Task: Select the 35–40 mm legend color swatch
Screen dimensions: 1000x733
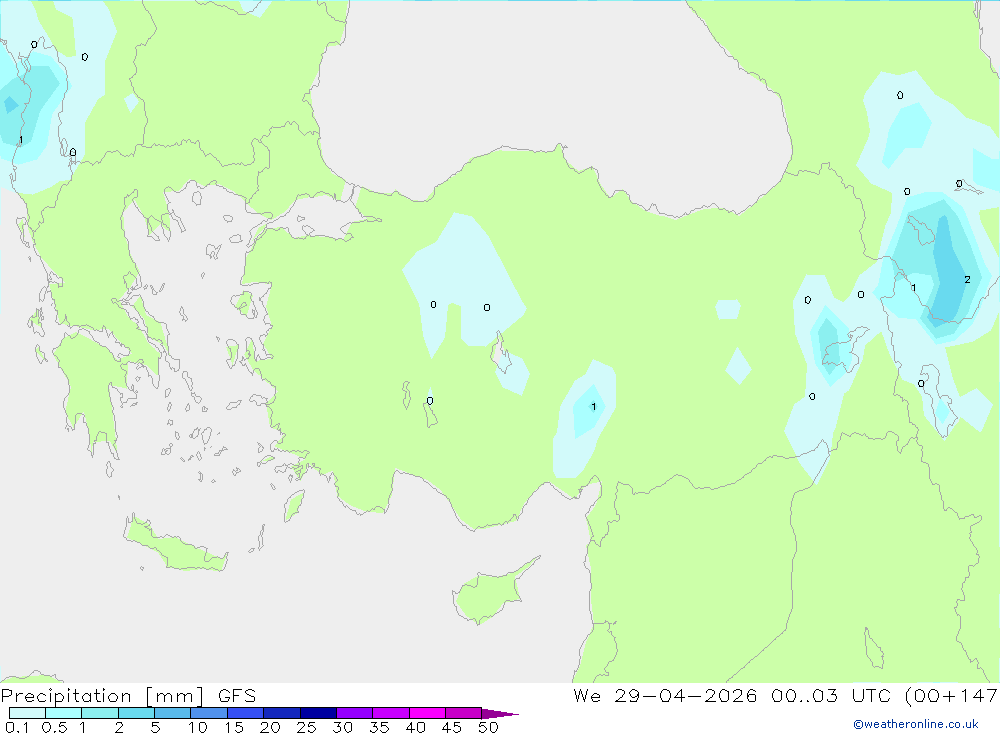Action: tap(391, 713)
